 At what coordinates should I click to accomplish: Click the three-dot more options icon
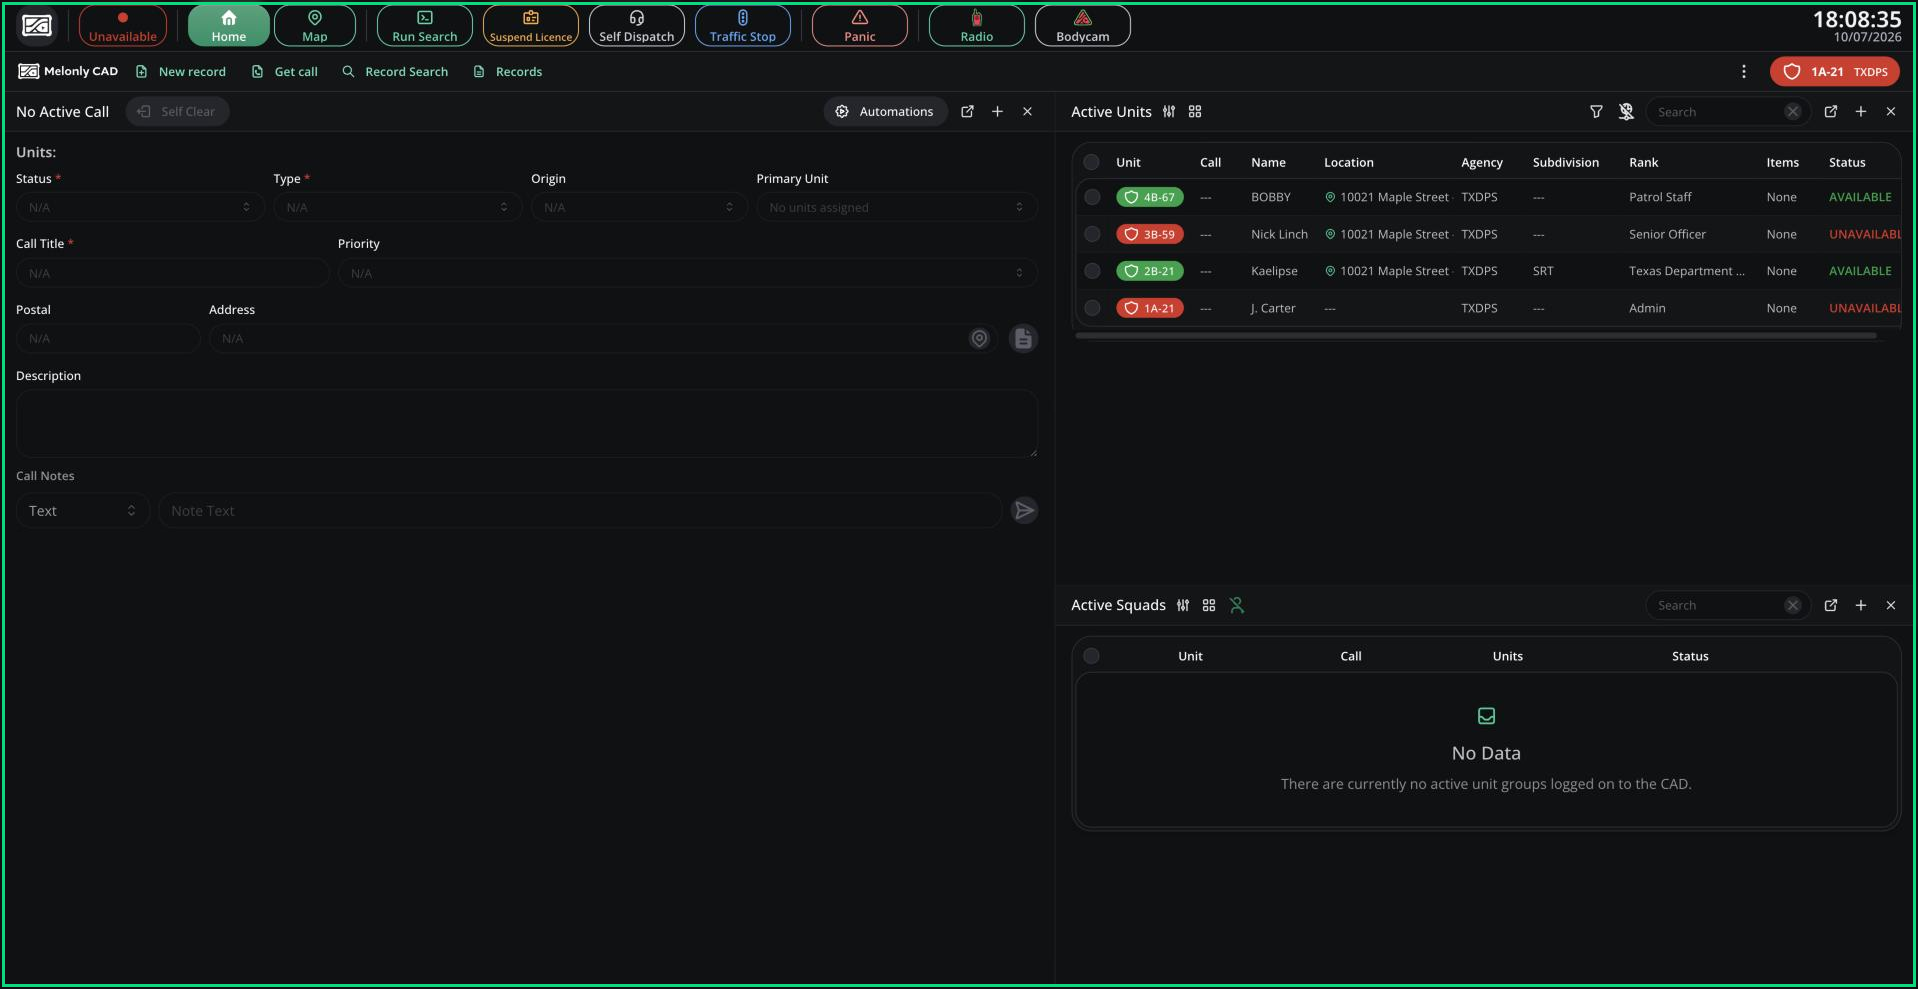(1743, 72)
